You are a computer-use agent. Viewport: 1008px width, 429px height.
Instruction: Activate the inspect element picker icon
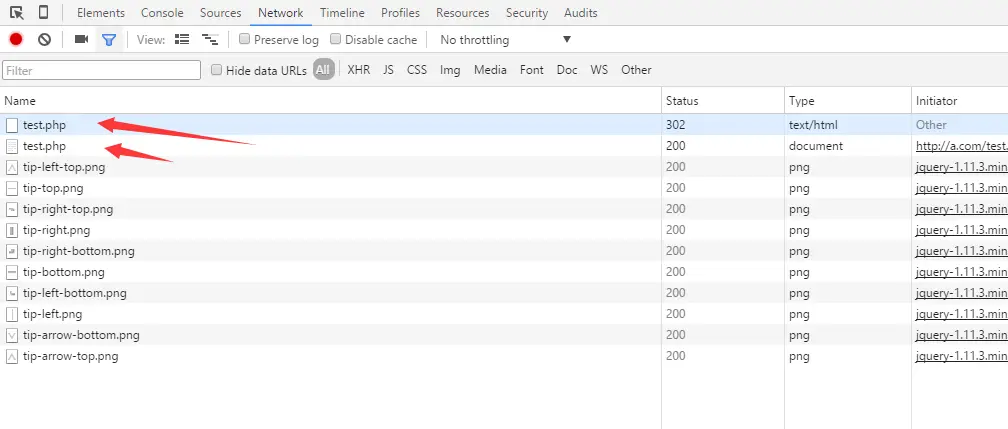point(17,12)
